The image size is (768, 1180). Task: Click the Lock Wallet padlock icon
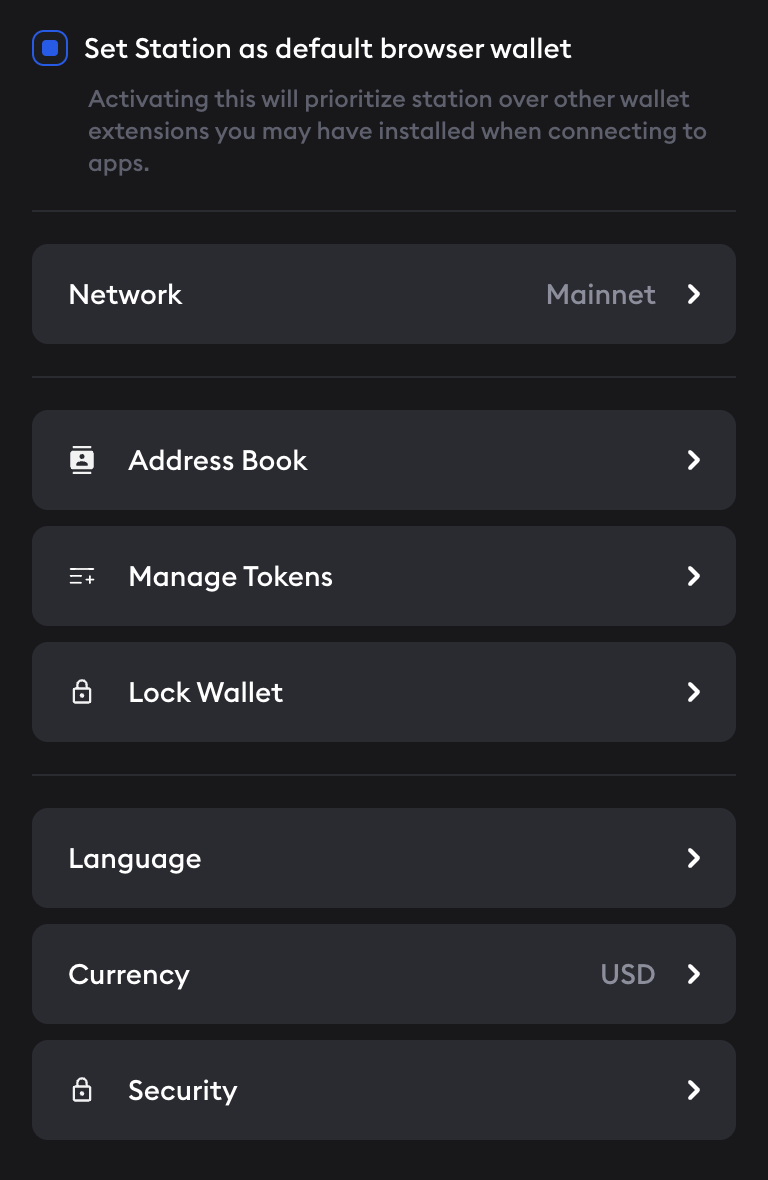pos(82,692)
